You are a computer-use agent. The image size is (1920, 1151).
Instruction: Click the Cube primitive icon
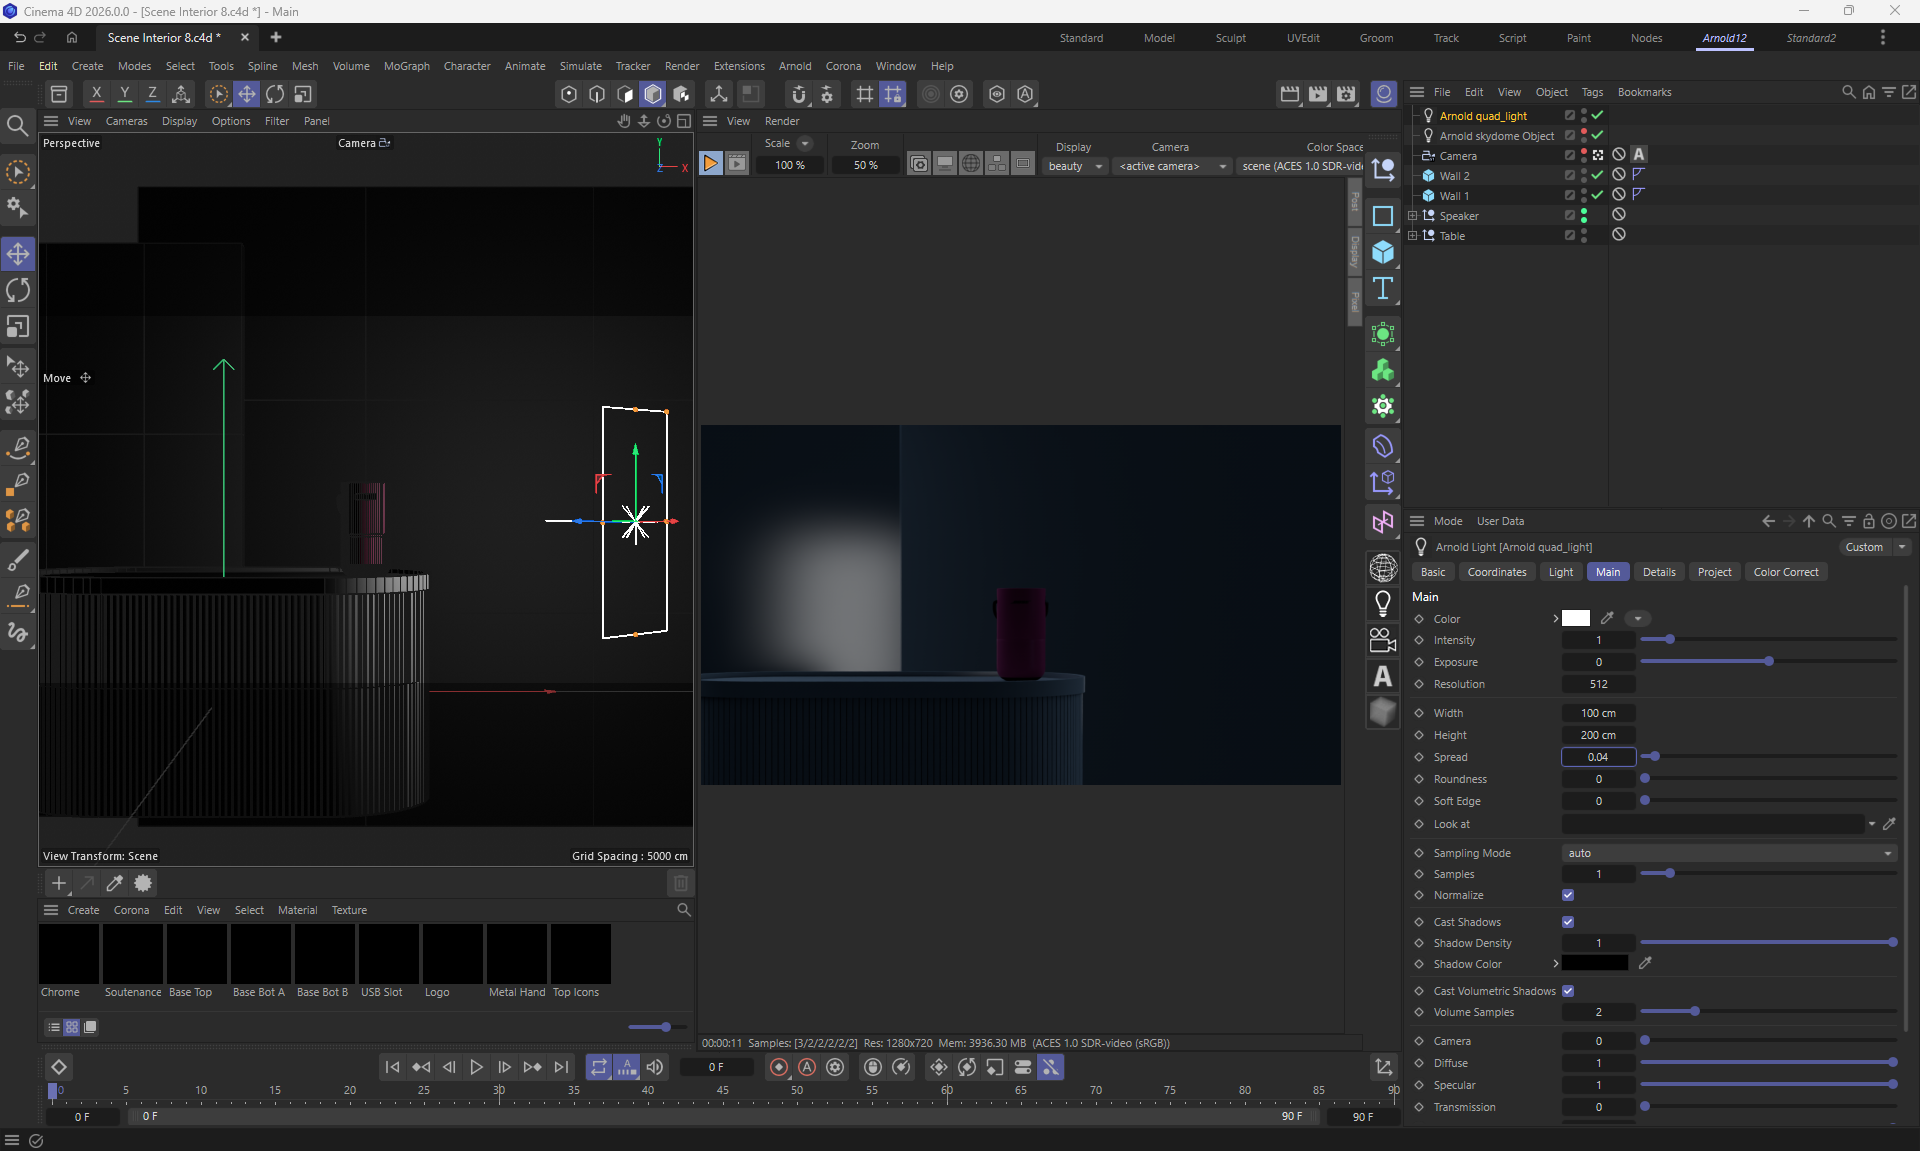pyautogui.click(x=1383, y=252)
